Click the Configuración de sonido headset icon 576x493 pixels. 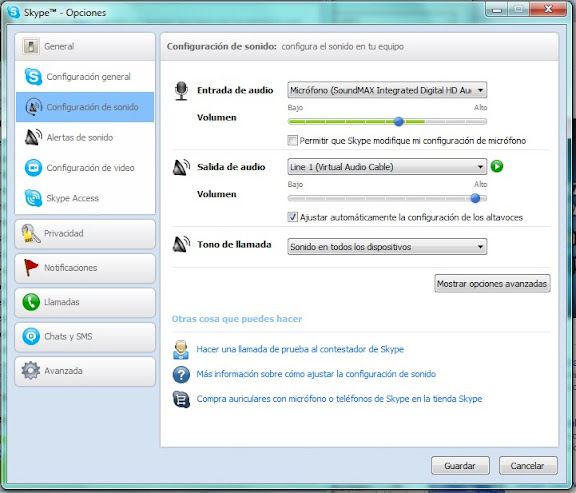33,107
